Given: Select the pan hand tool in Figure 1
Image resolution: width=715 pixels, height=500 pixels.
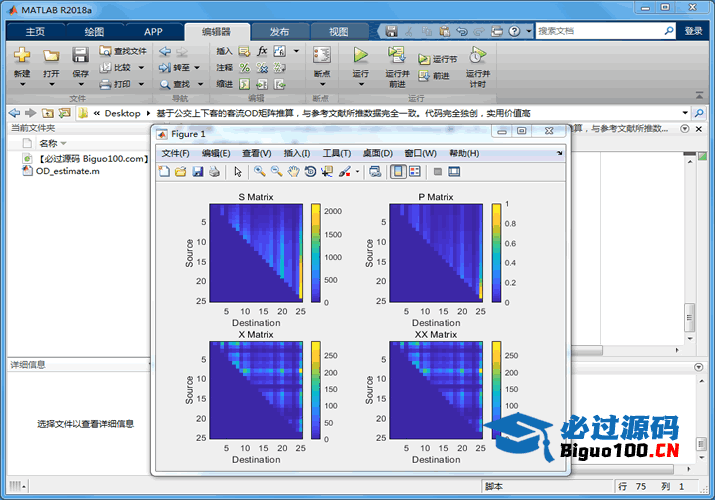Looking at the screenshot, I should pos(293,172).
